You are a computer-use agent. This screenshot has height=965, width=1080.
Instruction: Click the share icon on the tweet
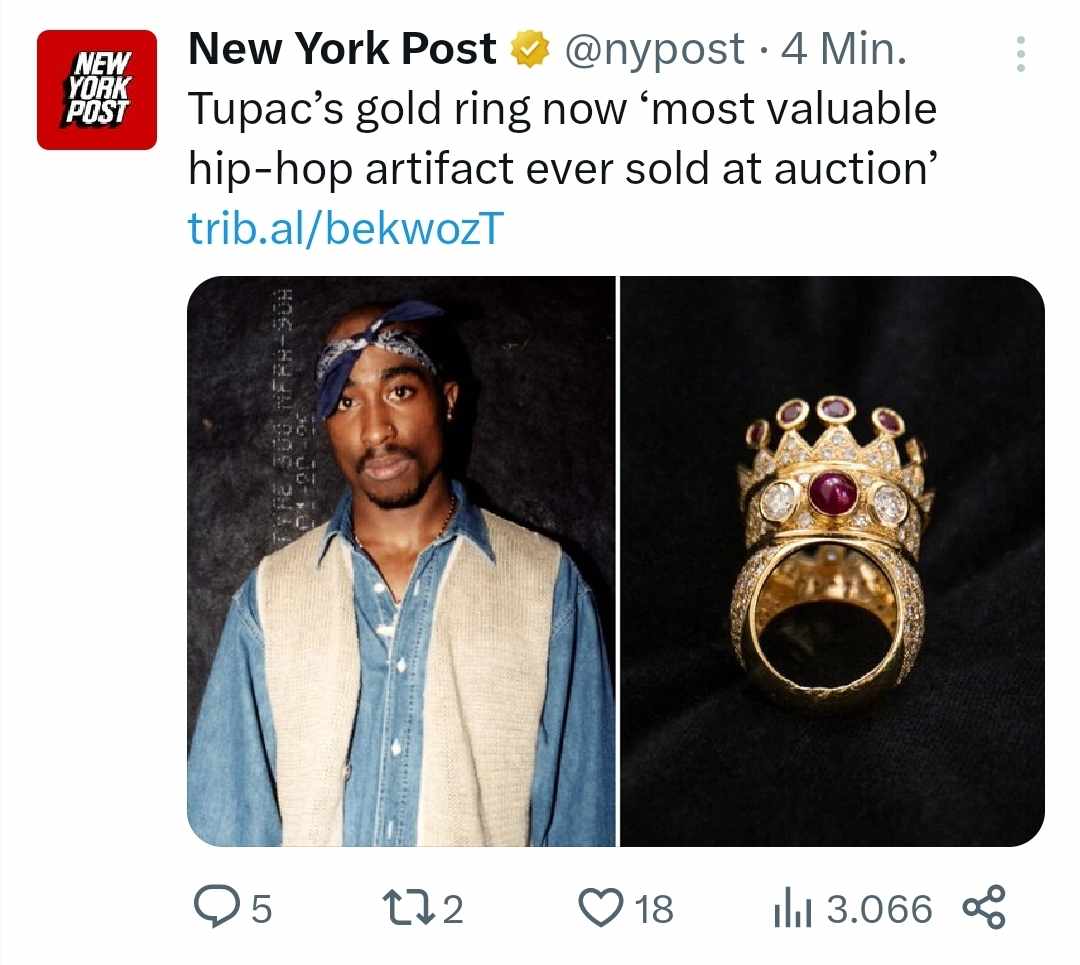[985, 907]
